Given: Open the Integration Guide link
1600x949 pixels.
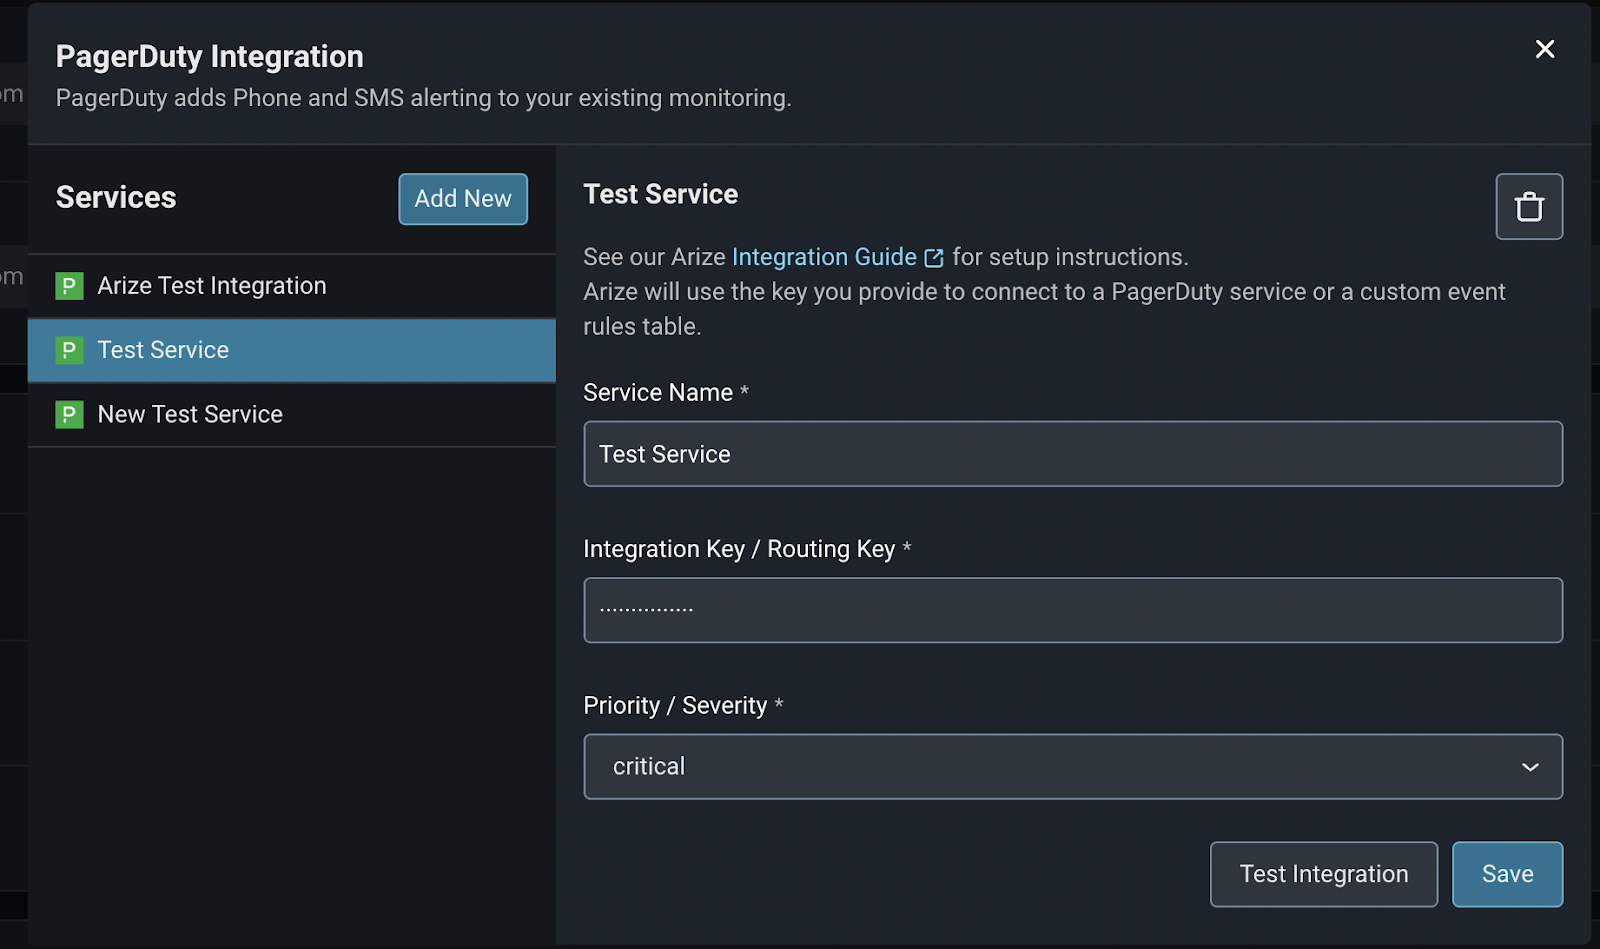Looking at the screenshot, I should tap(824, 257).
